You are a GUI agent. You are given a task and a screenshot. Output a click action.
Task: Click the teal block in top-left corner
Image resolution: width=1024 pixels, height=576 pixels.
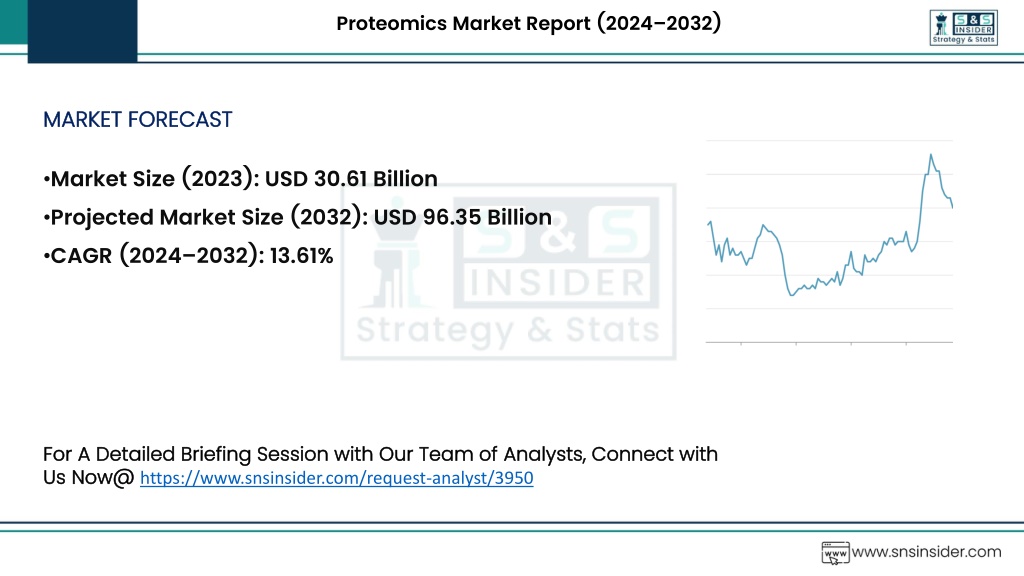(x=14, y=22)
